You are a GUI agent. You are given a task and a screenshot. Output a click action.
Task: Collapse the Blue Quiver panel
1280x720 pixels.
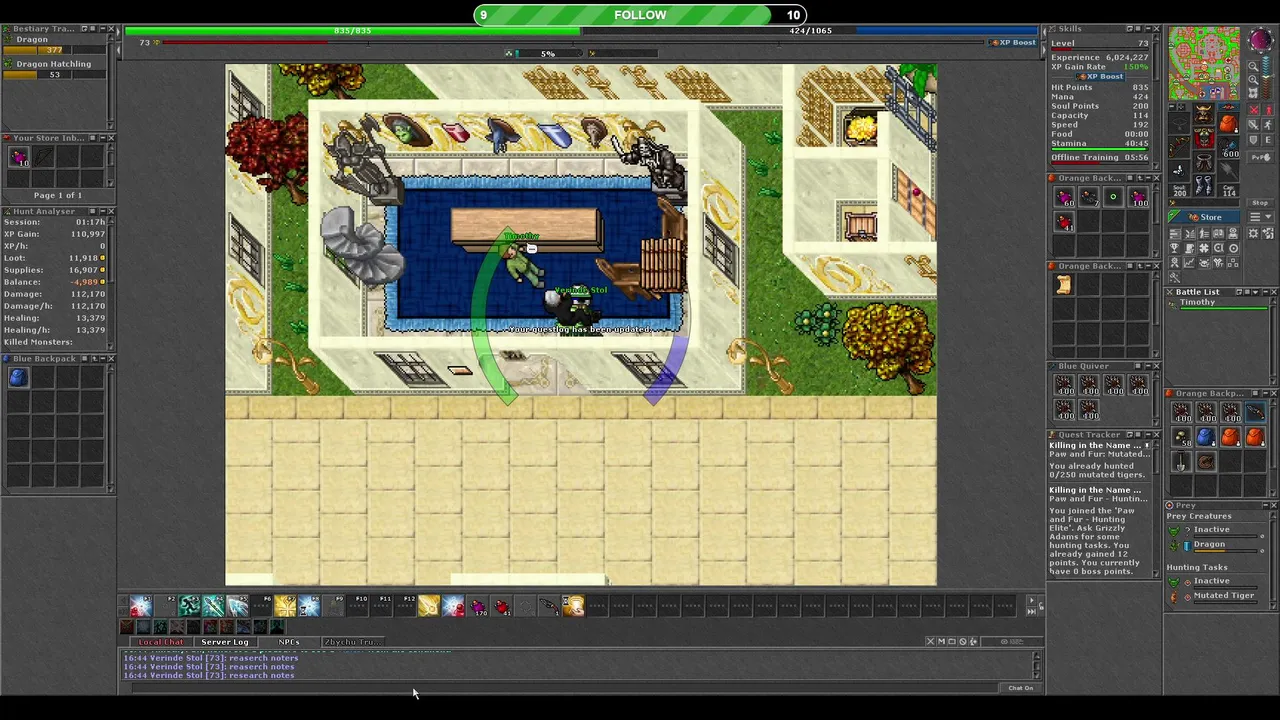click(1148, 366)
